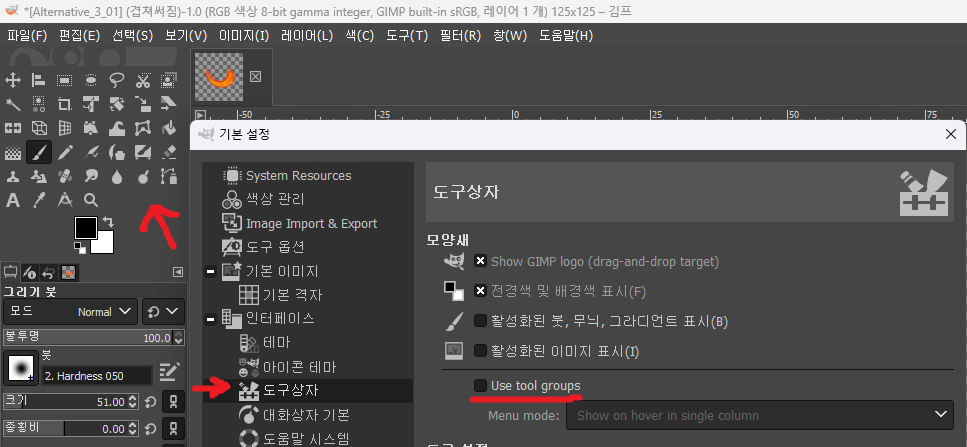Select the Scissors Select tool
The height and width of the screenshot is (447, 967).
point(142,80)
